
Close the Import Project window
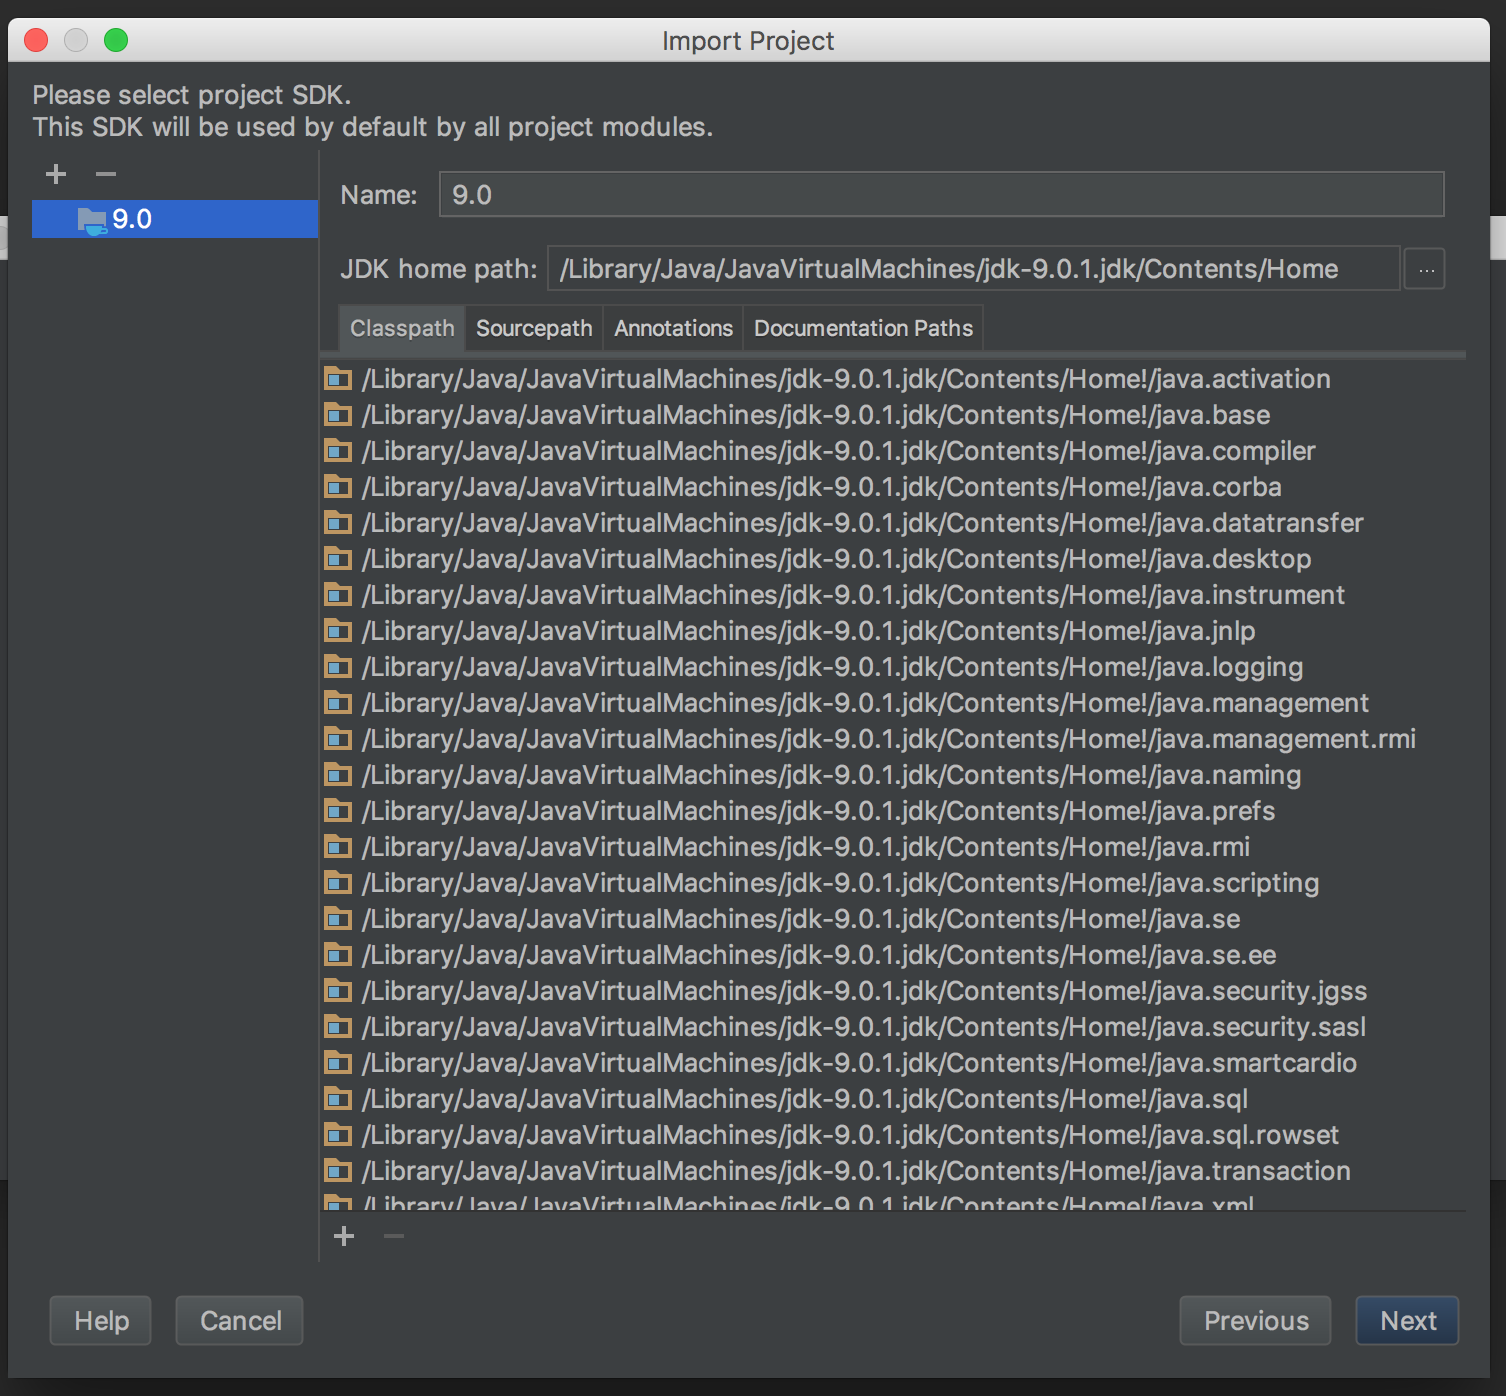tap(36, 40)
